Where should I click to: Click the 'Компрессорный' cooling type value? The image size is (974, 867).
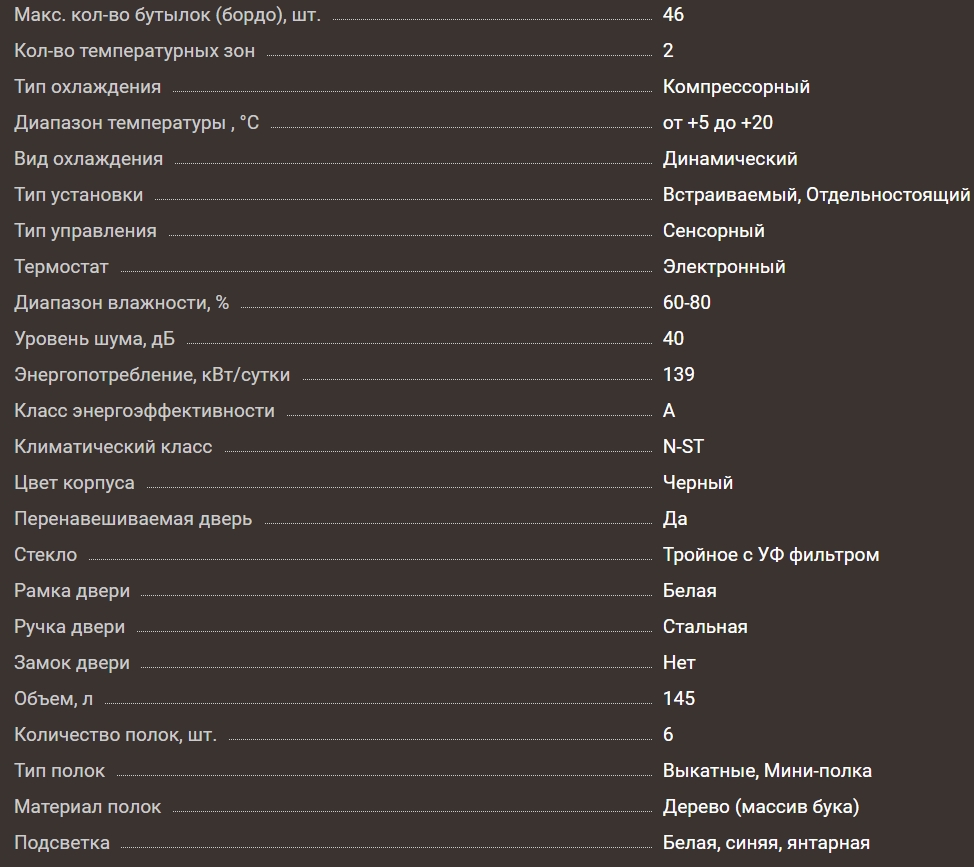(736, 87)
